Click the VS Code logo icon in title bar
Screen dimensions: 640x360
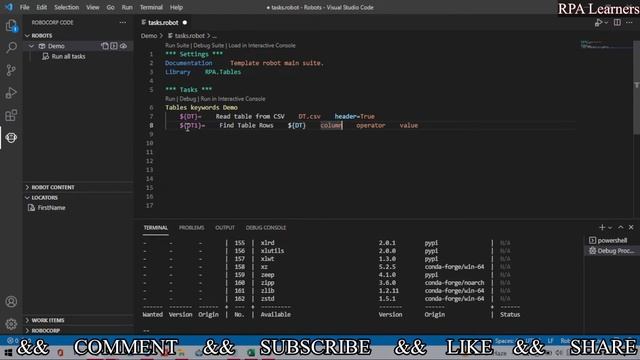9,7
